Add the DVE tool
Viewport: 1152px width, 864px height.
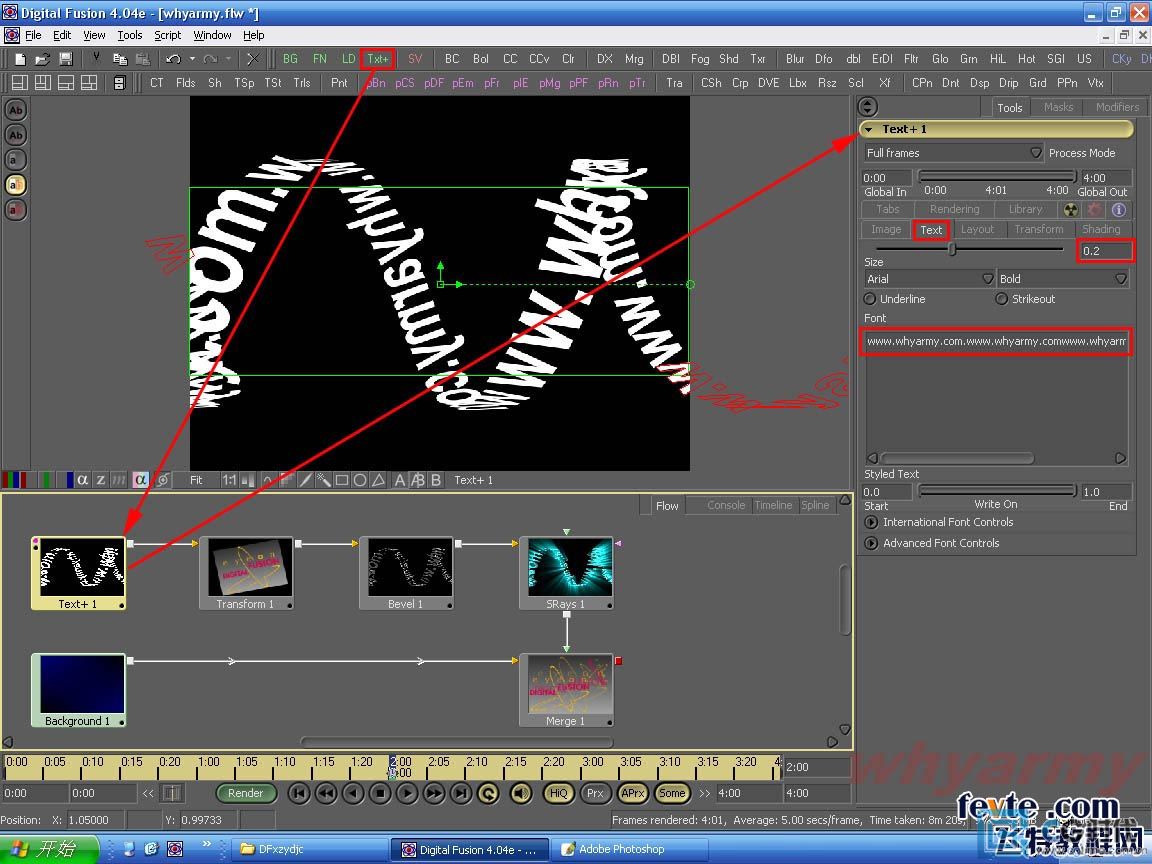click(768, 83)
